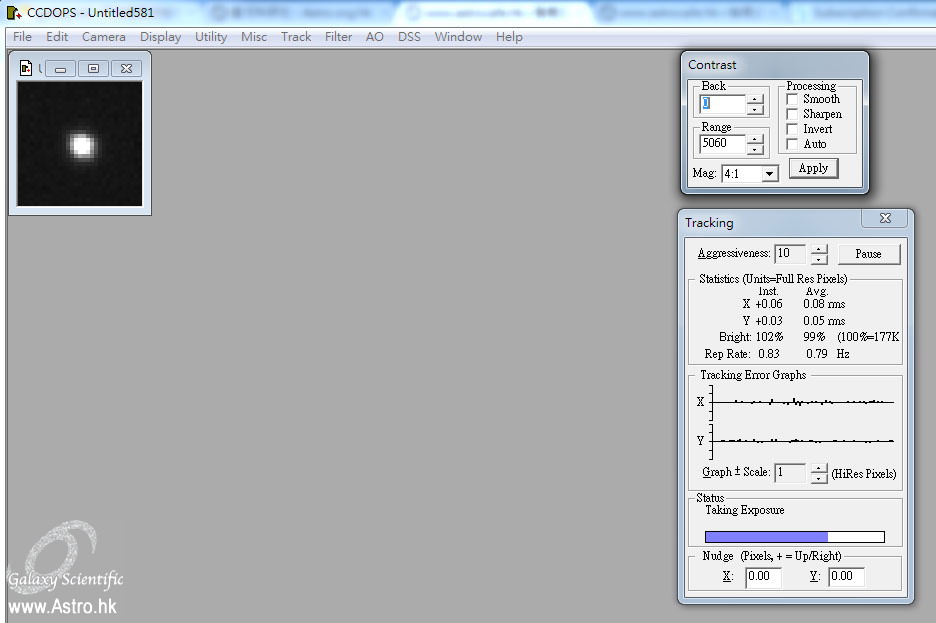Image resolution: width=936 pixels, height=623 pixels.
Task: Open the Camera menu
Action: point(104,37)
